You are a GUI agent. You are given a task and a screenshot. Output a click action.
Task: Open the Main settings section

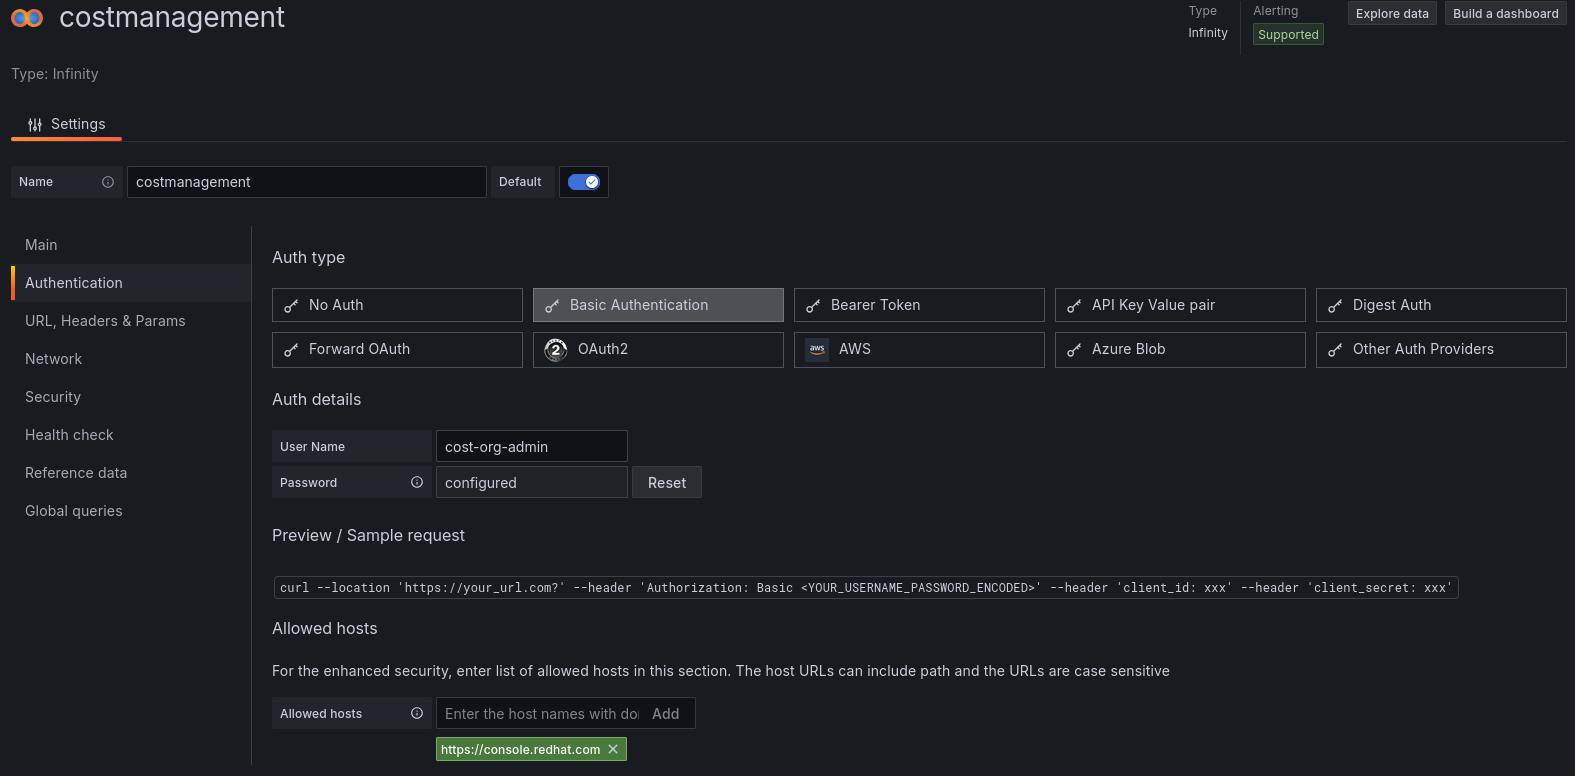point(41,245)
